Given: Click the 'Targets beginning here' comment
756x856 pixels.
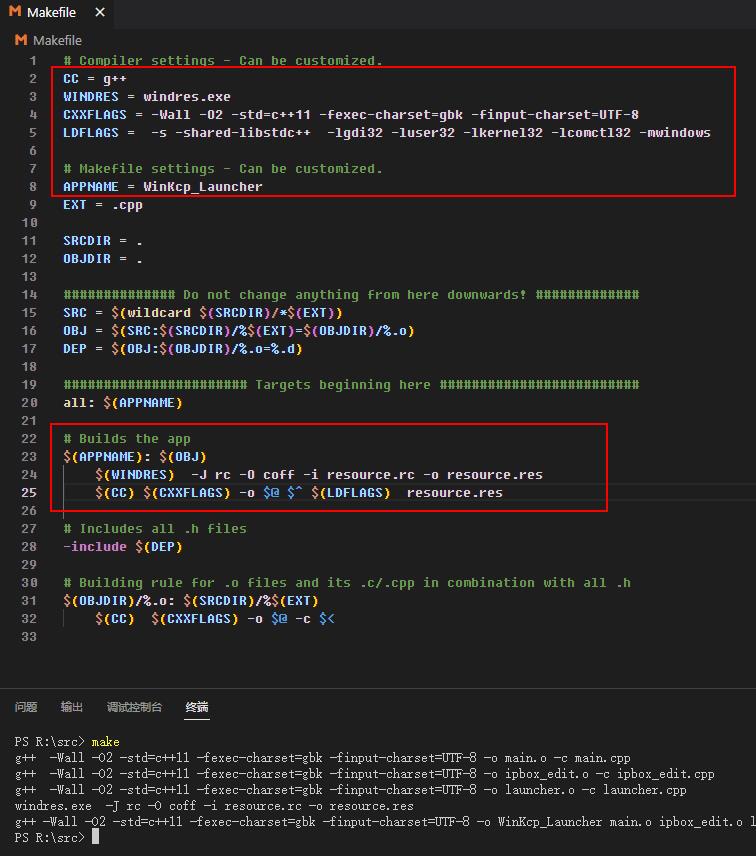Looking at the screenshot, I should point(351,385).
